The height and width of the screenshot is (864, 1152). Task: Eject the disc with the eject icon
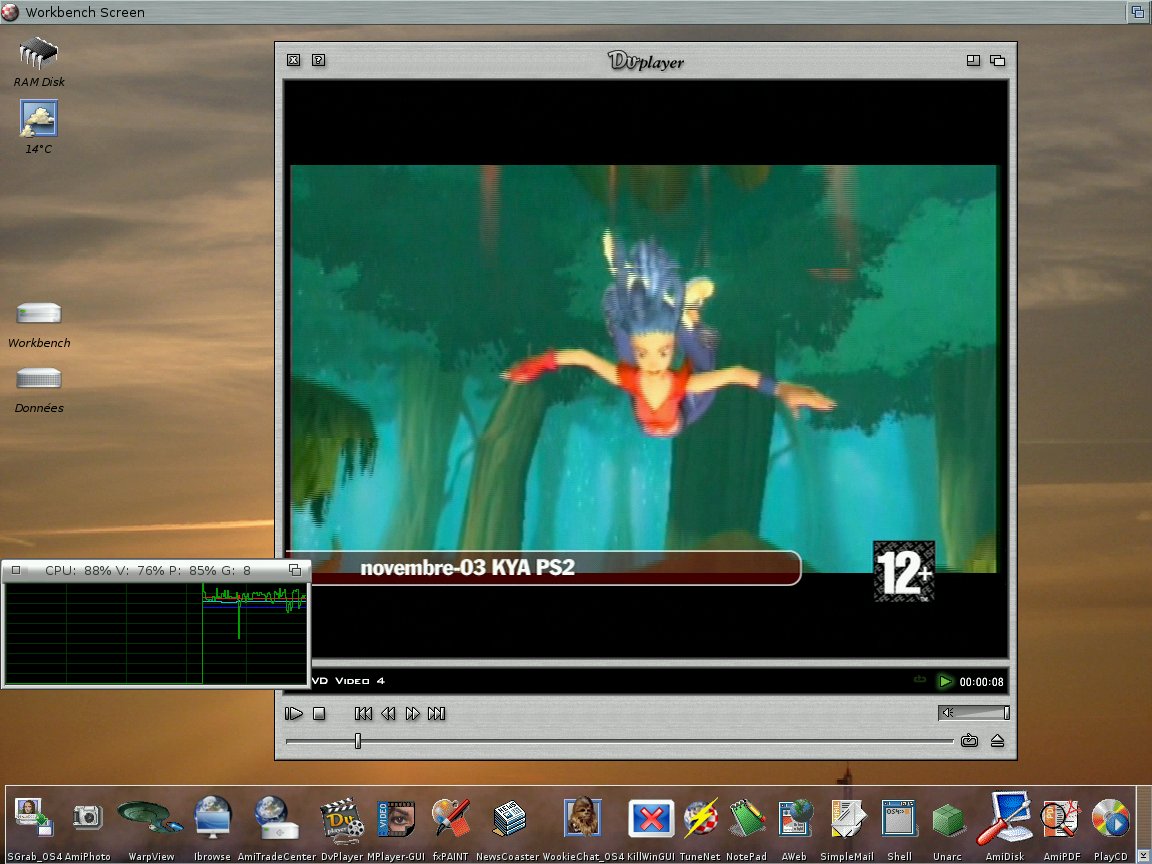[x=997, y=741]
